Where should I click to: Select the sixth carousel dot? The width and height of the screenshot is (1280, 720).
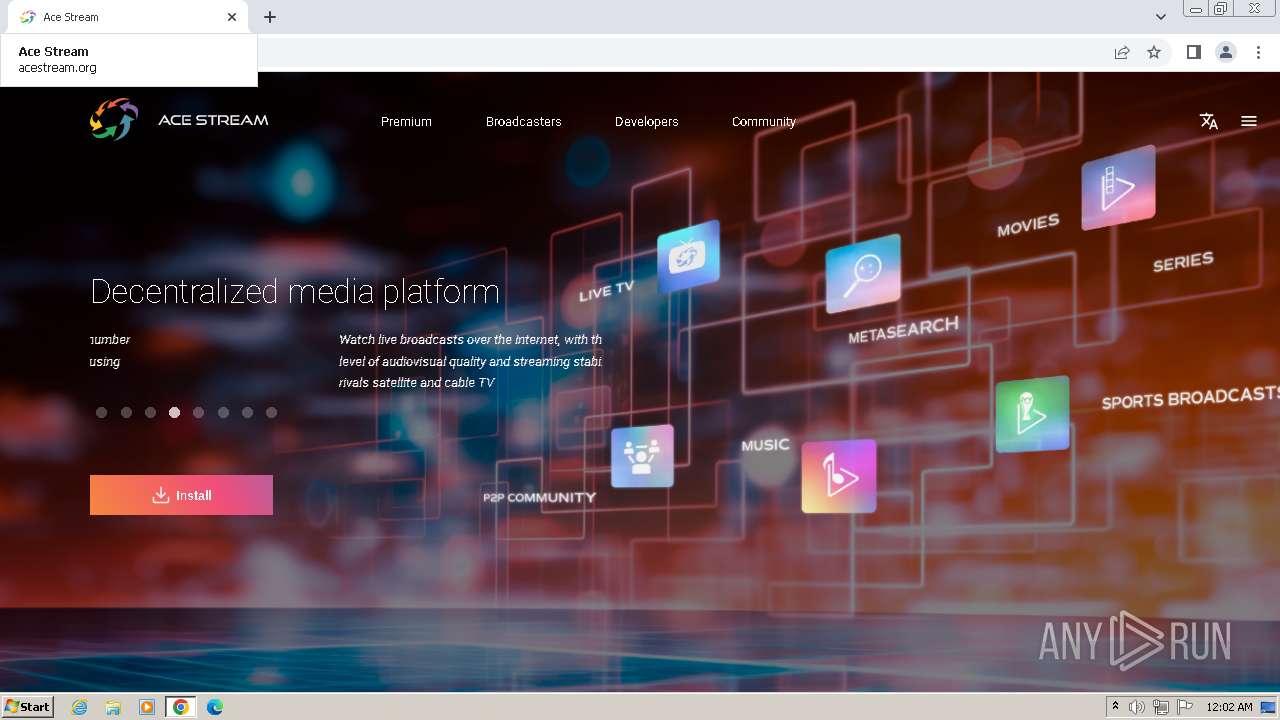[223, 412]
